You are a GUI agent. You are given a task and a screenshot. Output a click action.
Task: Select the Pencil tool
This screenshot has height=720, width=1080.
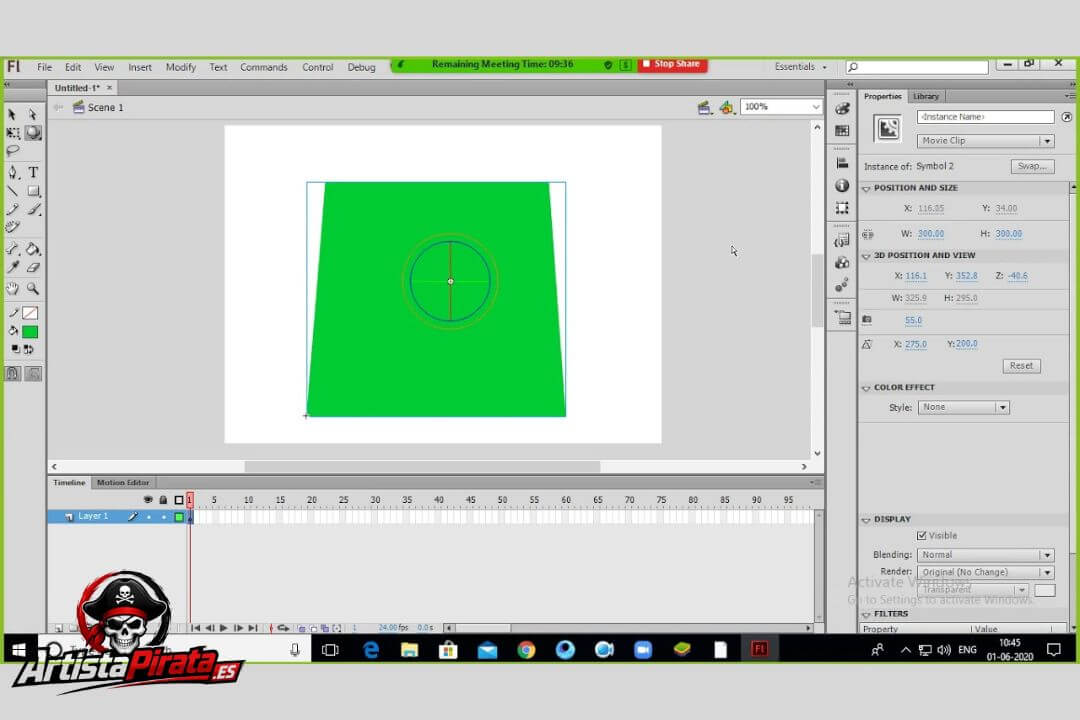12,209
